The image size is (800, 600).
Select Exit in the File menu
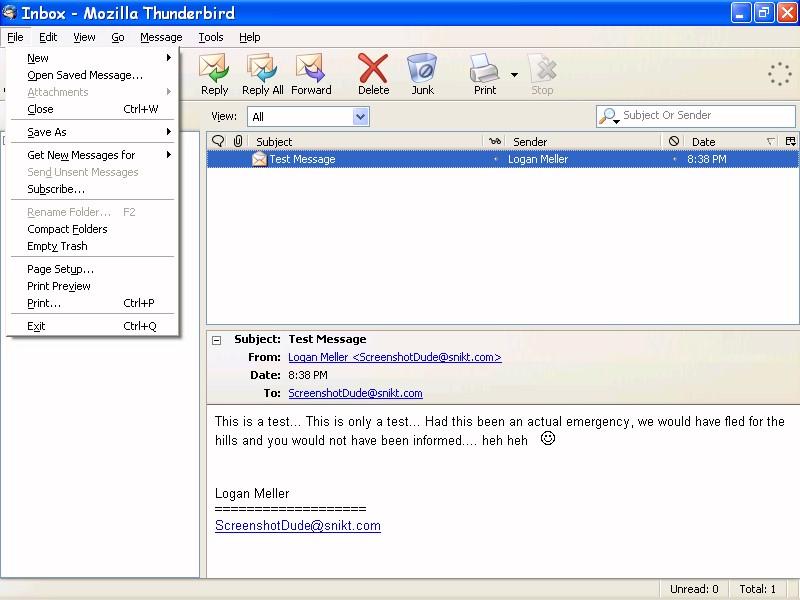[92, 326]
